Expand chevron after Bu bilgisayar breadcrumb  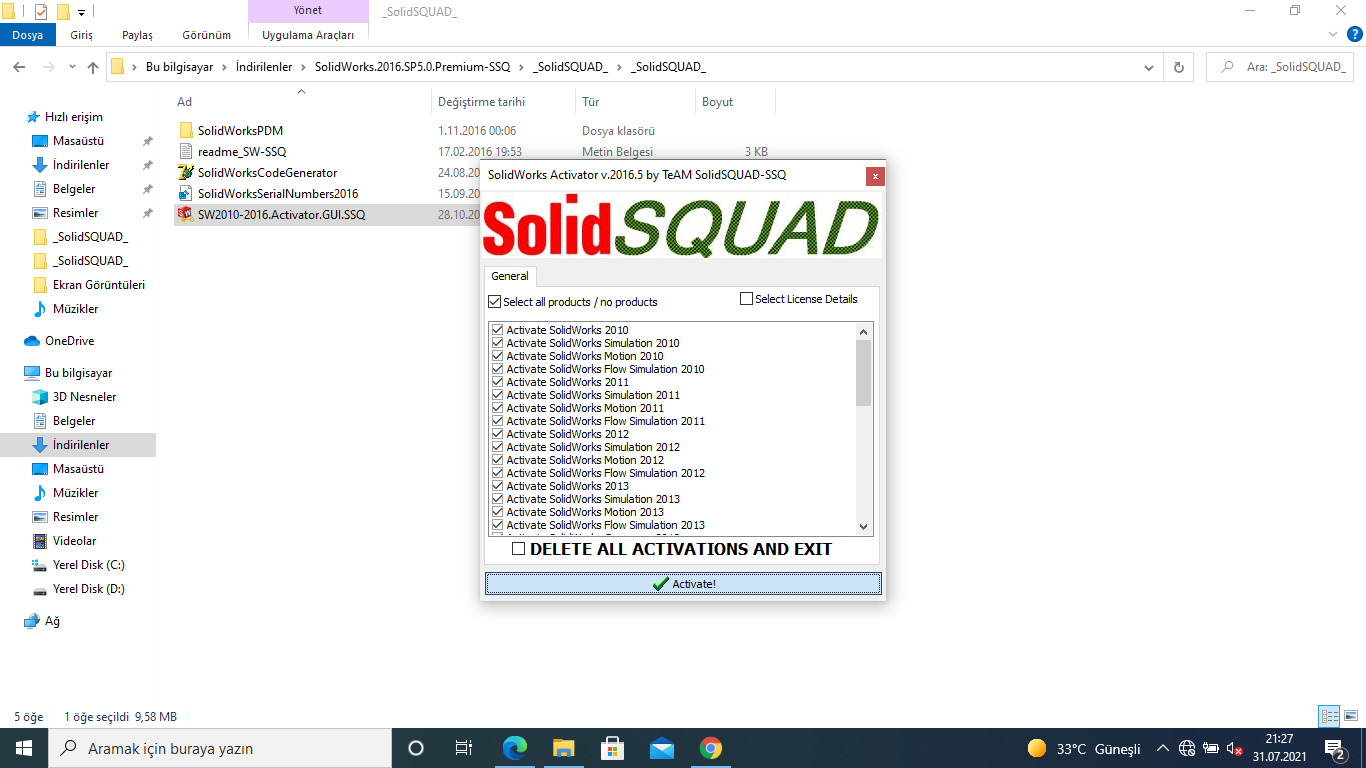coord(226,67)
